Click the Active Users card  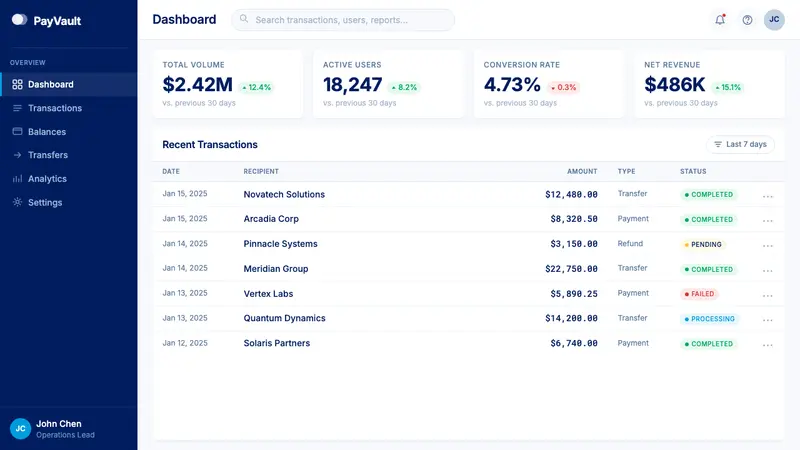(388, 84)
